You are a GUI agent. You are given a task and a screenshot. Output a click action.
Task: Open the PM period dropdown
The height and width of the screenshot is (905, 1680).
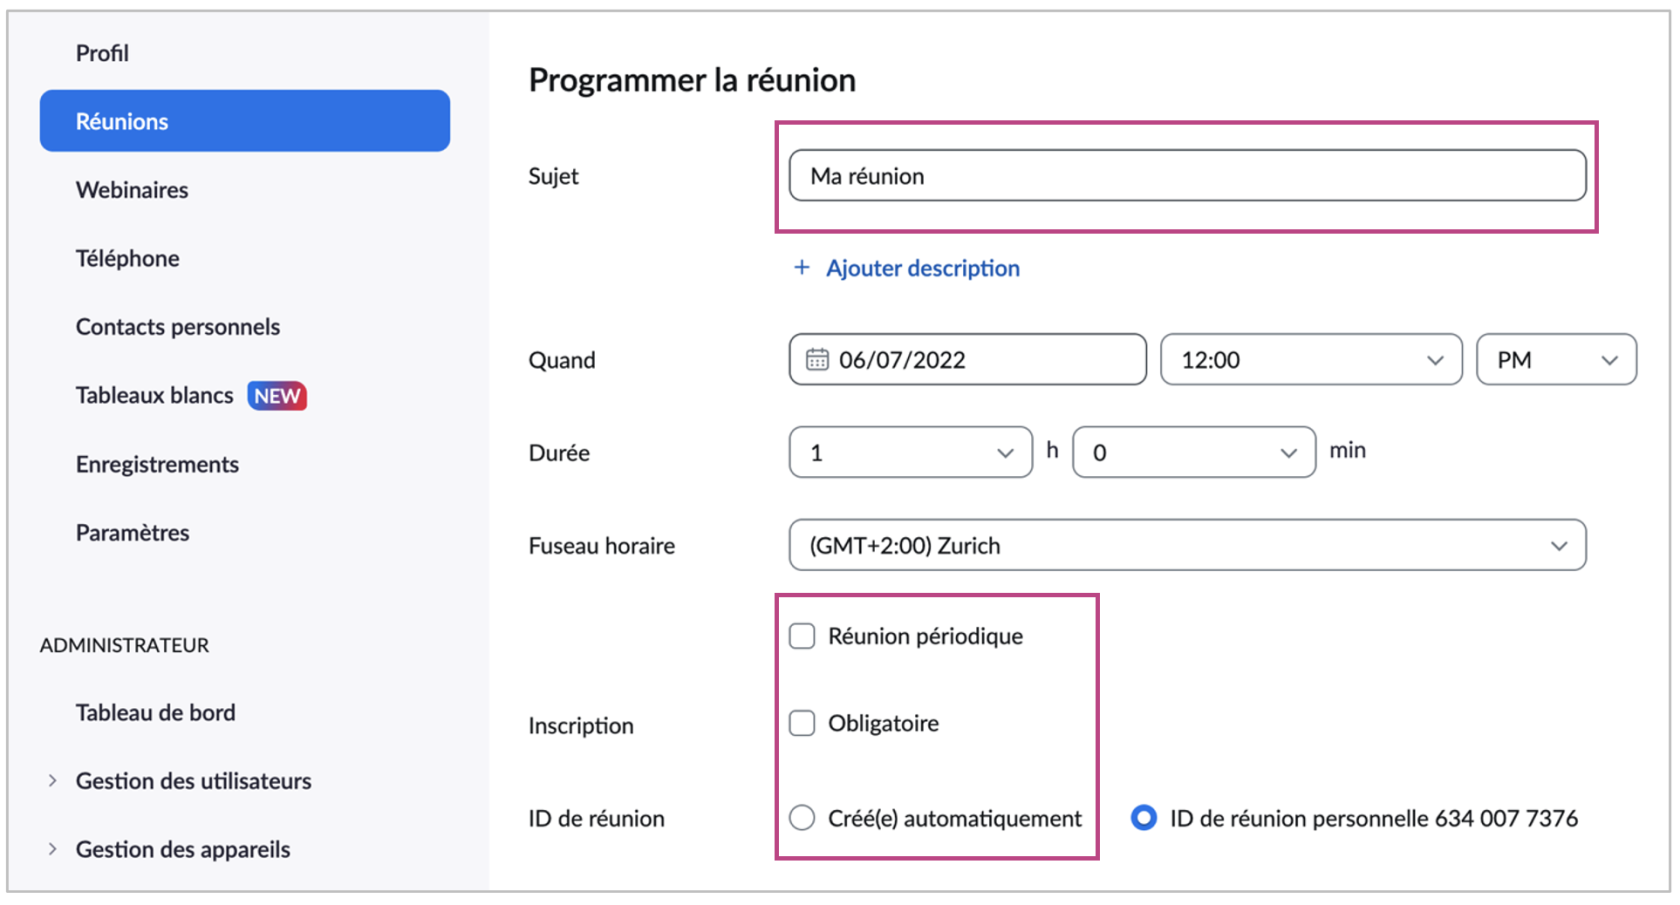pos(1555,360)
